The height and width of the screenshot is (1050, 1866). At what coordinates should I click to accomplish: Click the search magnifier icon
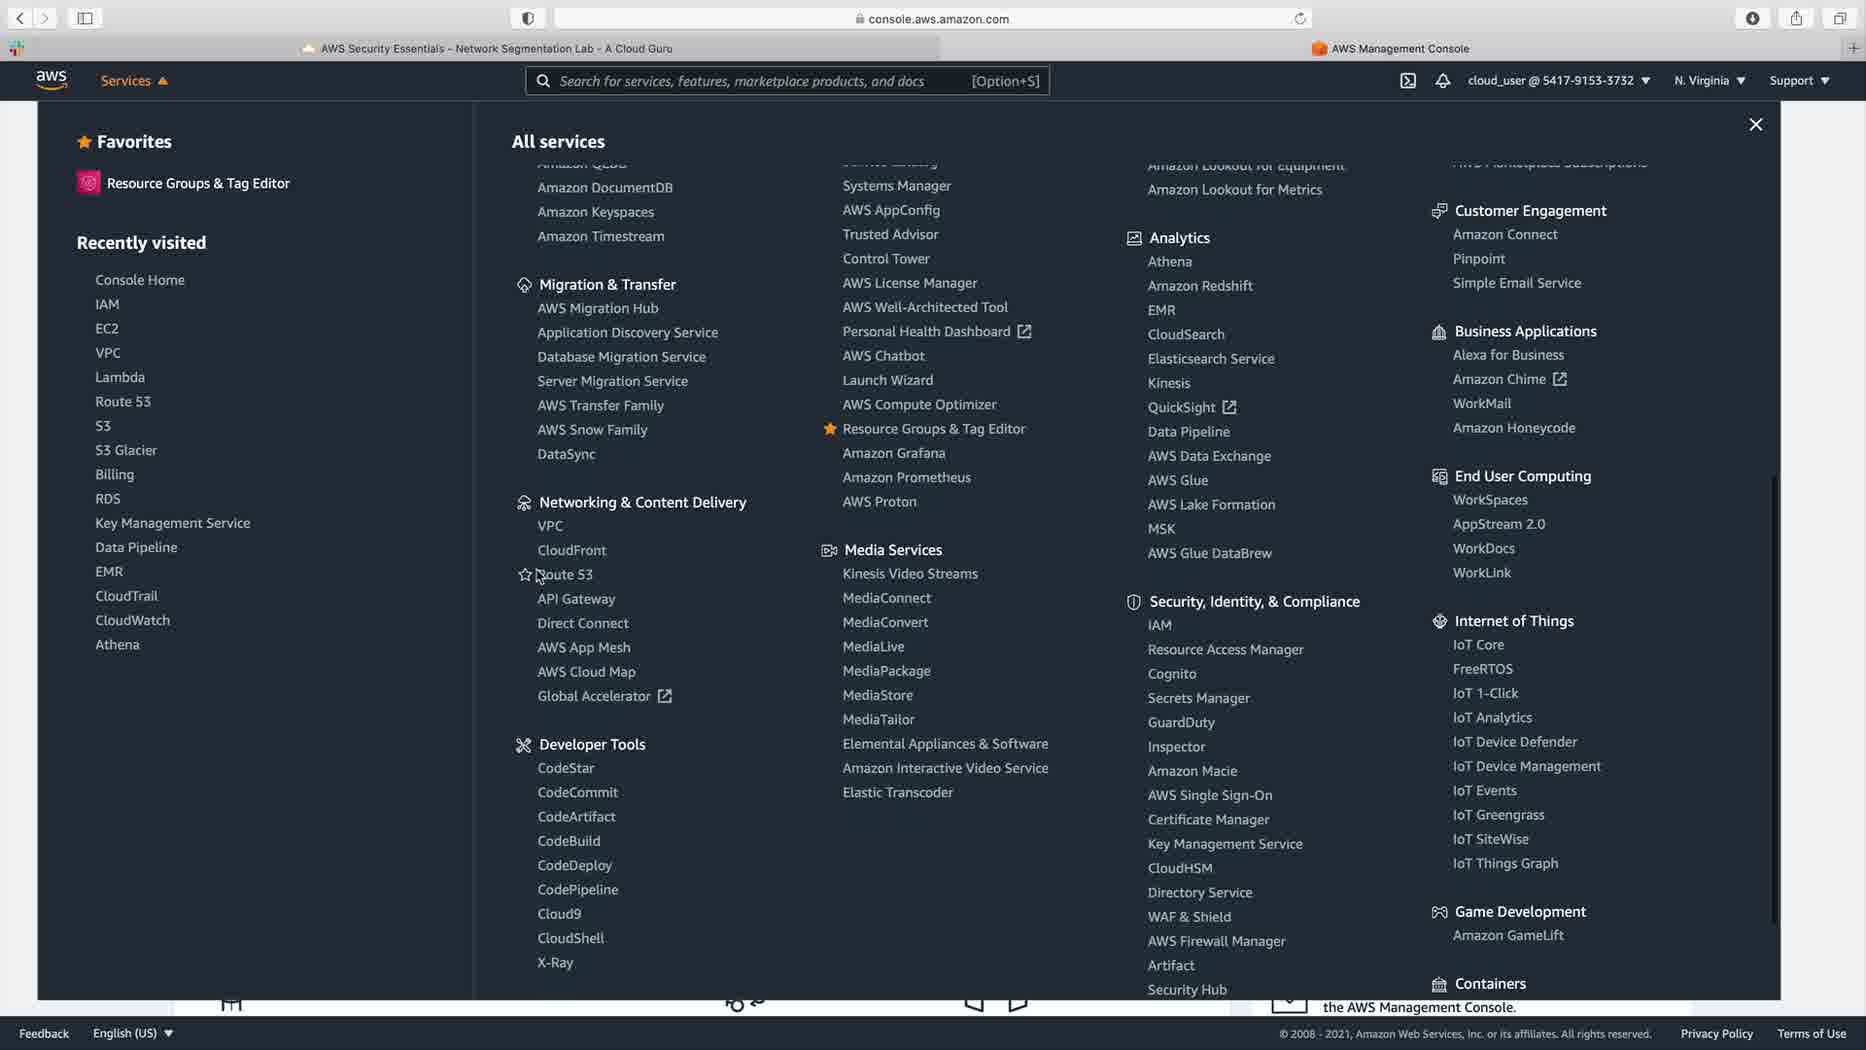pos(542,81)
